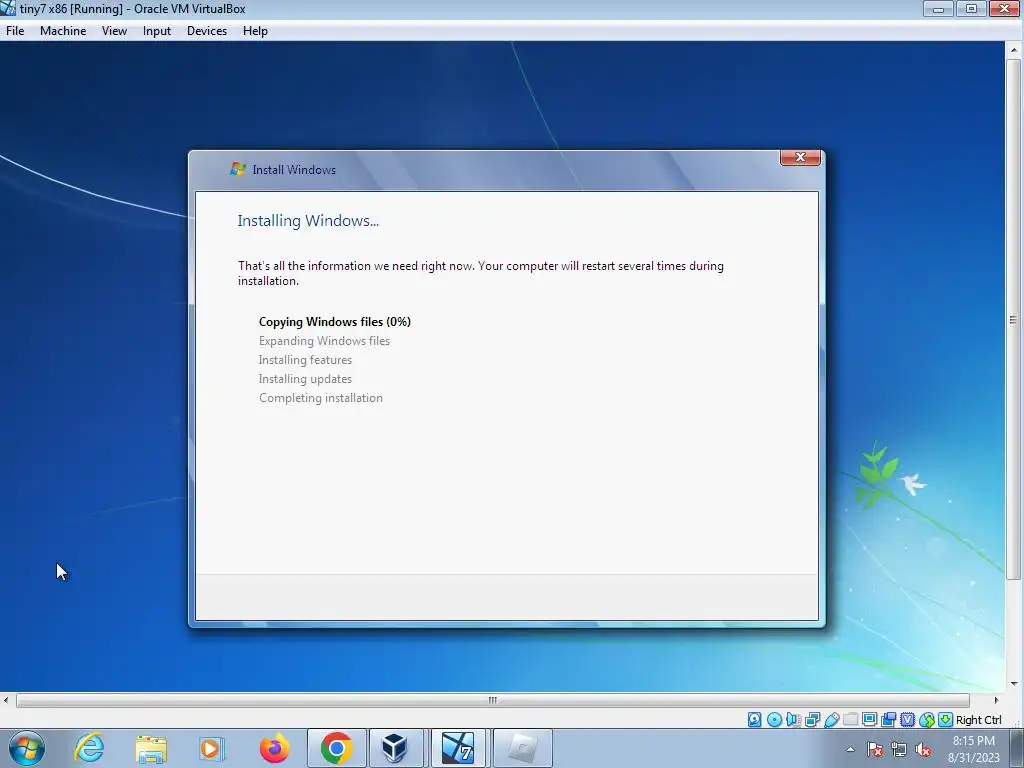Click the 'Installing Windows...' heading

click(308, 221)
